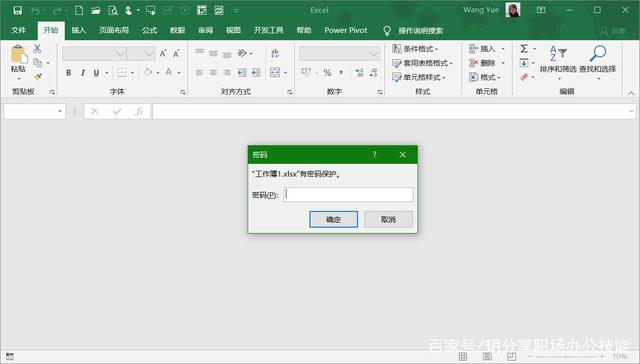Switch to Normal view in status bar
This screenshot has width=640, height=364.
(463, 357)
